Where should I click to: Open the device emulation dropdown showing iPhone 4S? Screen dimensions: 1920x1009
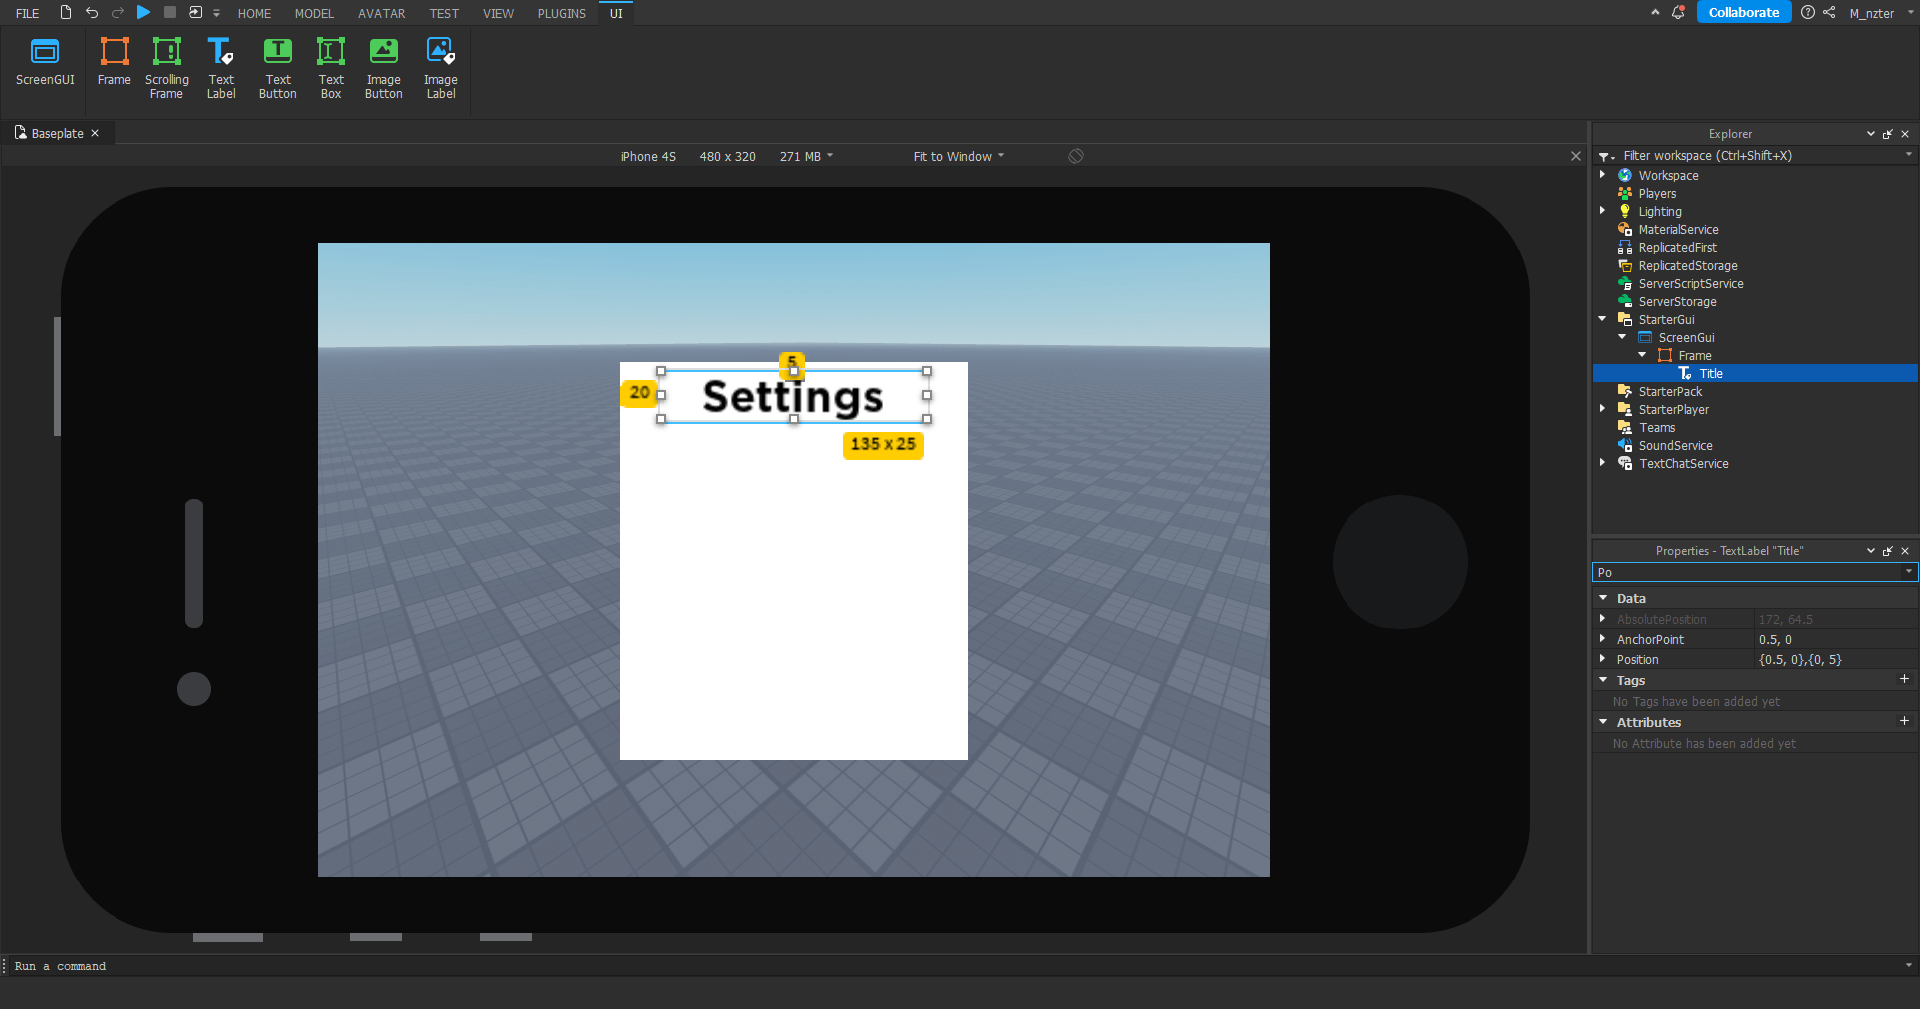tap(648, 156)
